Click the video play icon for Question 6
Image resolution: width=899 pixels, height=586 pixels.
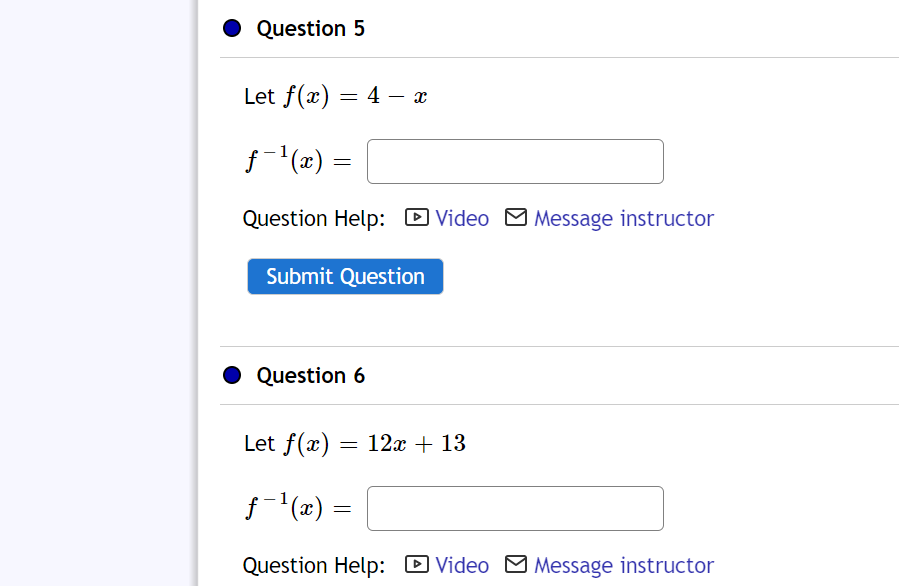416,565
